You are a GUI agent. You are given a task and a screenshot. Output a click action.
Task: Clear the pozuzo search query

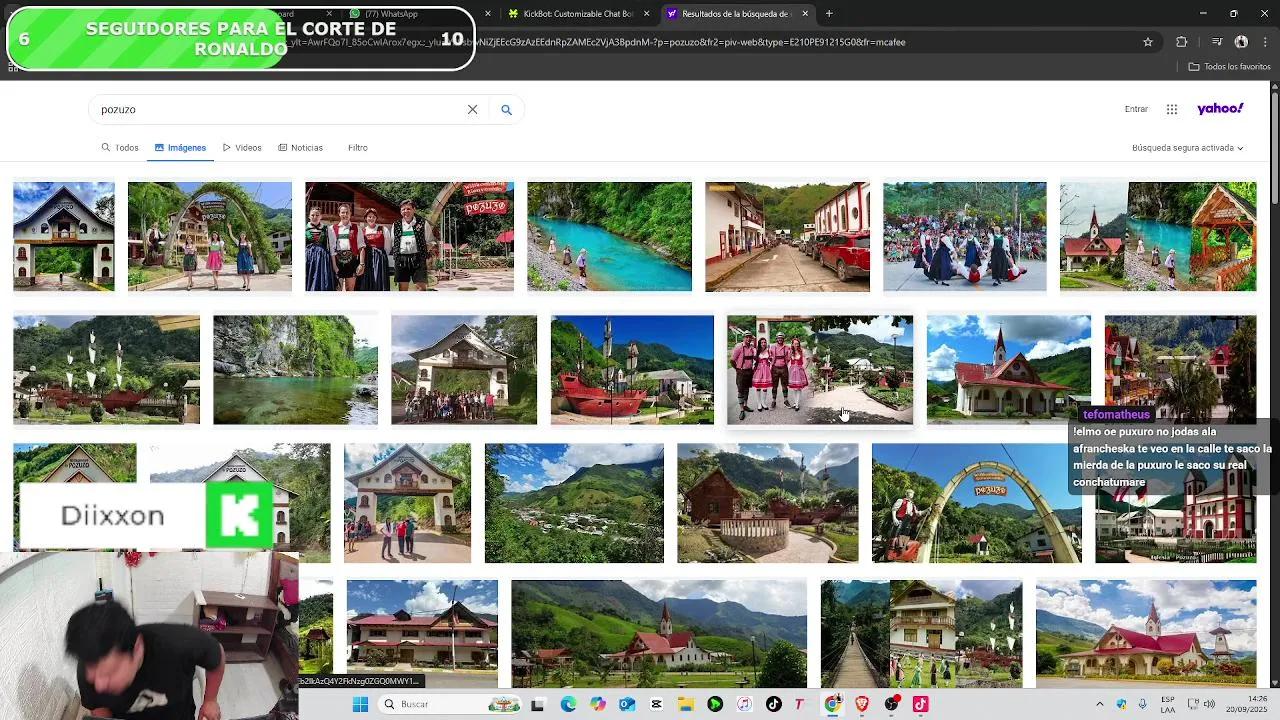pyautogui.click(x=472, y=109)
